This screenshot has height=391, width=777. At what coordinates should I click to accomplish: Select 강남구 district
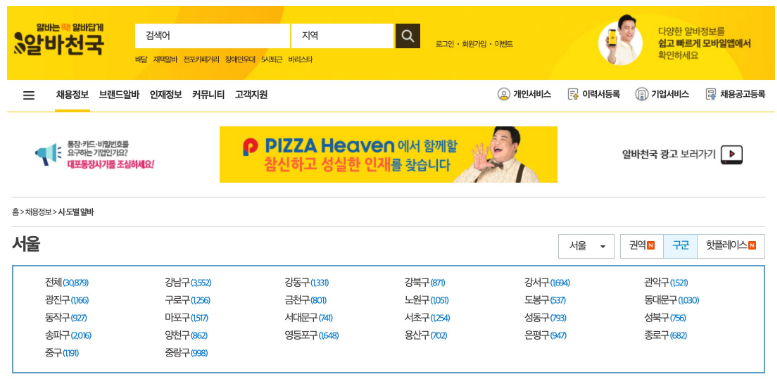[188, 283]
